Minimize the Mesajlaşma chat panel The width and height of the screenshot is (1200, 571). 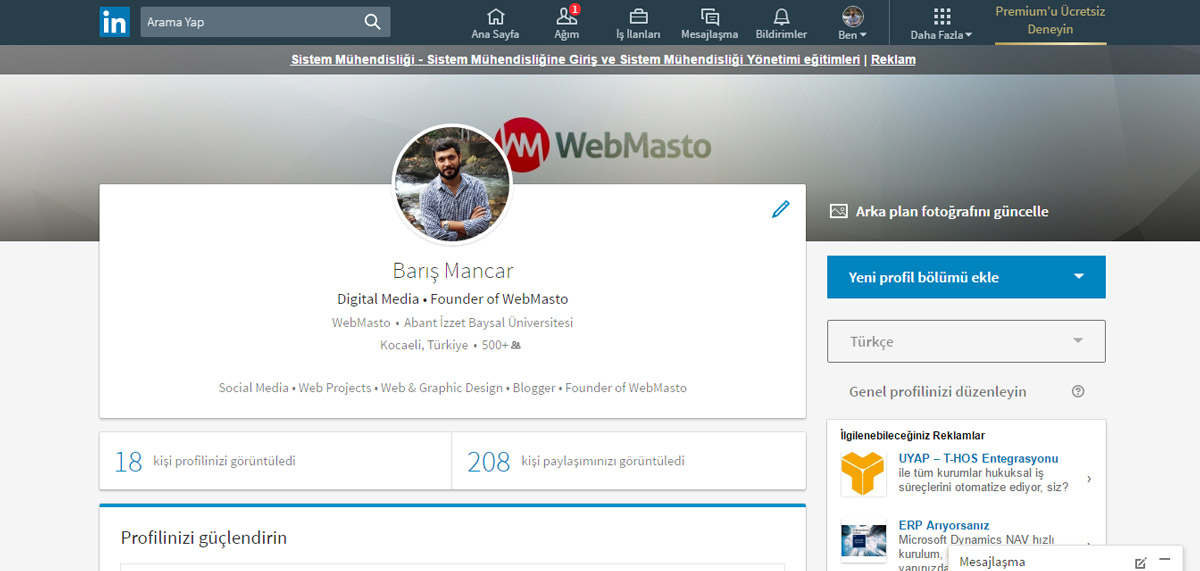click(1164, 560)
